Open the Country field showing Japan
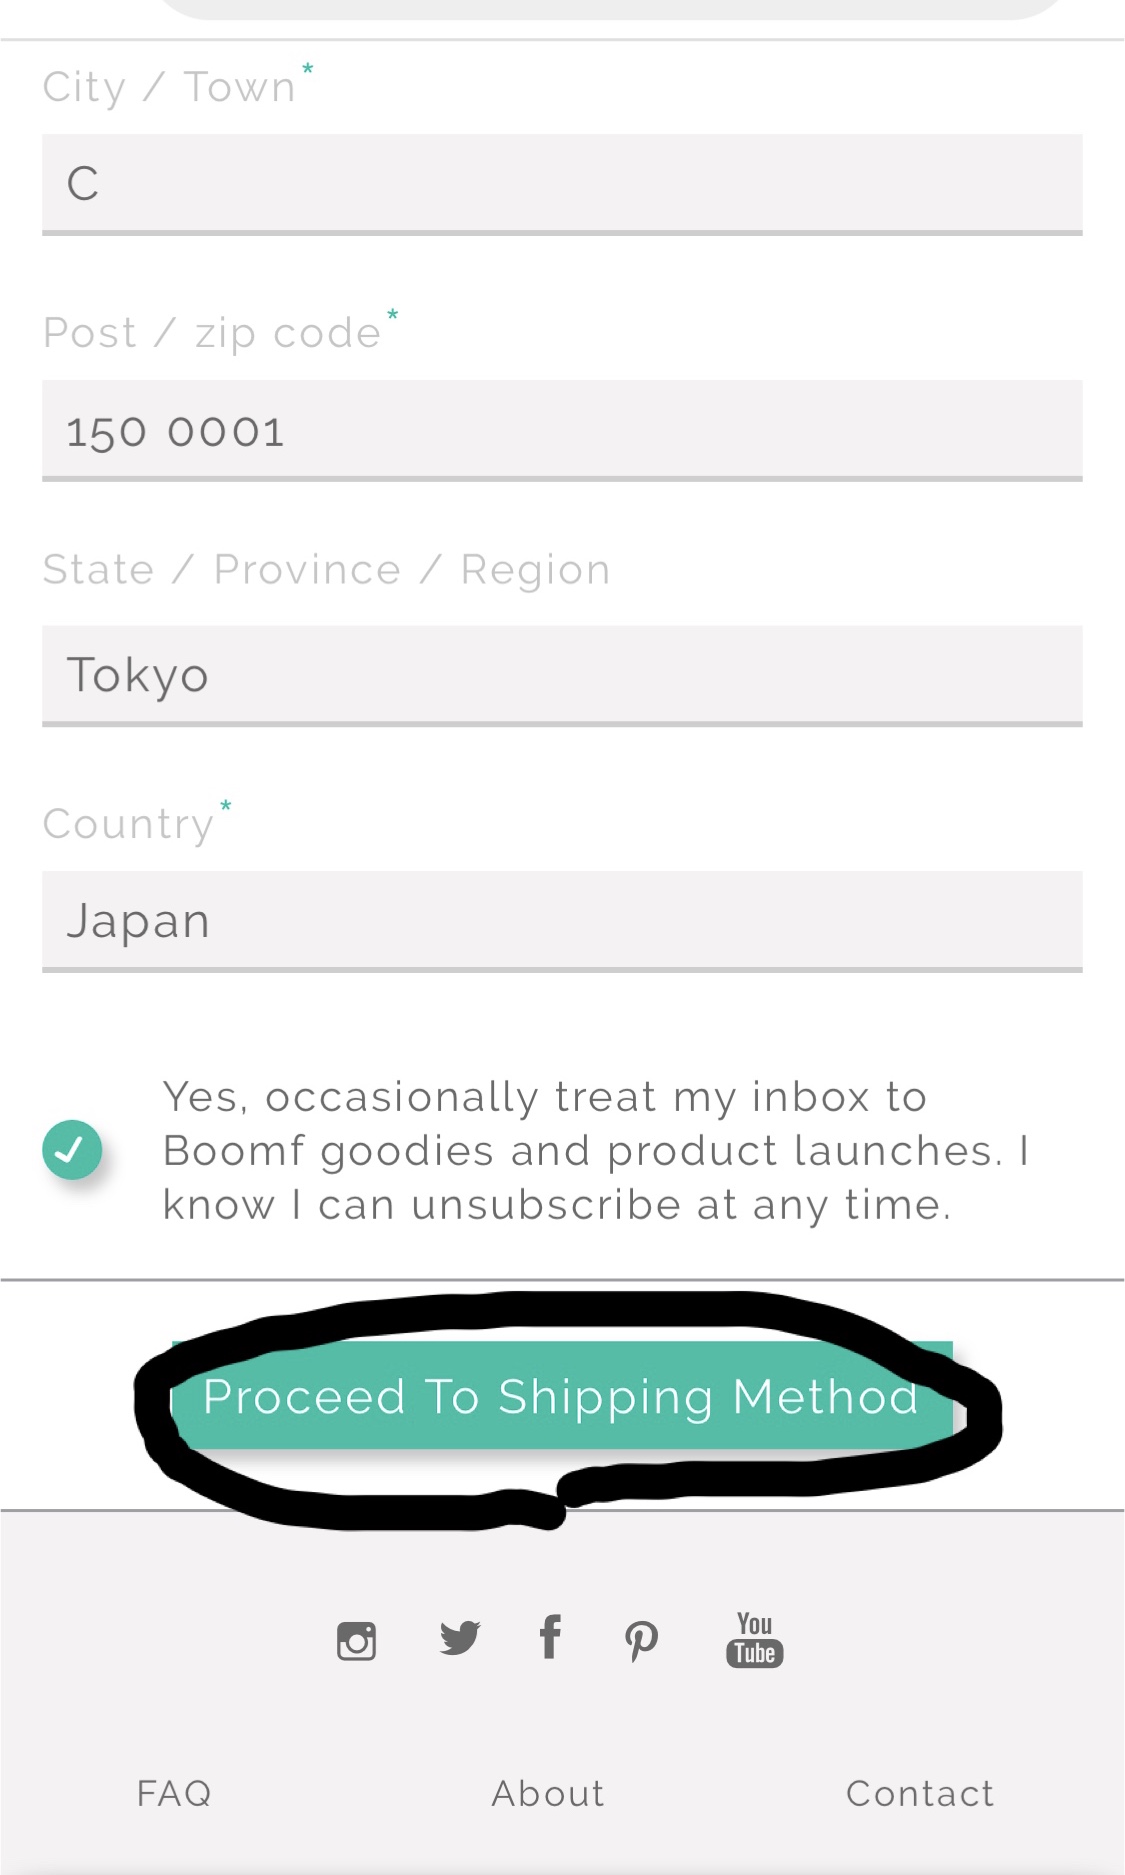The height and width of the screenshot is (1875, 1125). [562, 921]
